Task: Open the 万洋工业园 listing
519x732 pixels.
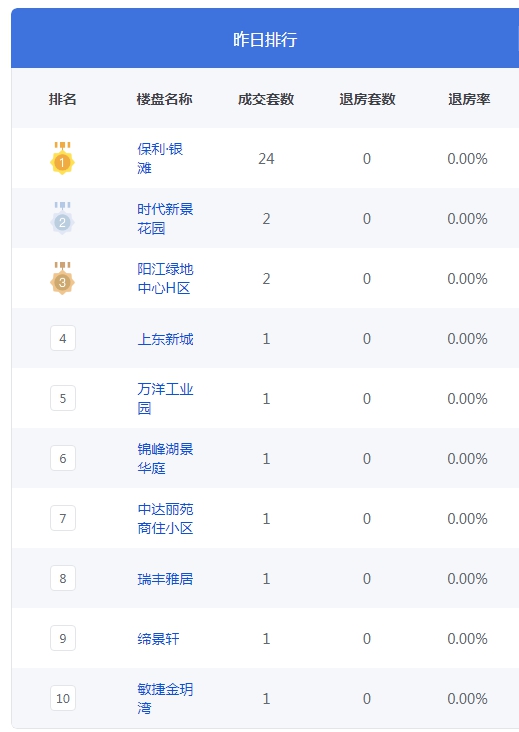Action: point(165,398)
